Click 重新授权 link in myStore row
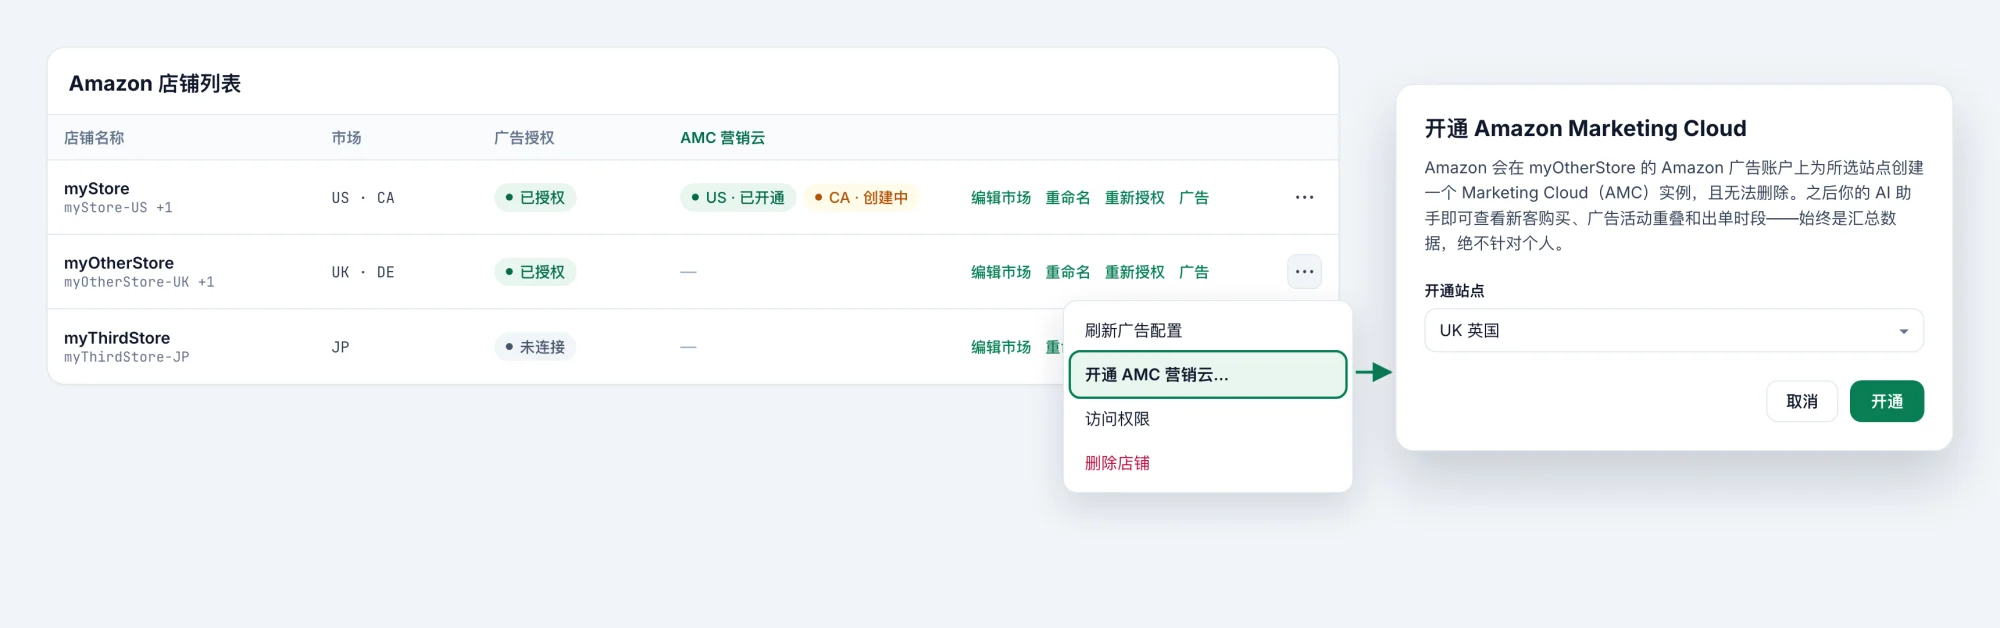Image resolution: width=2000 pixels, height=628 pixels. tap(1135, 198)
